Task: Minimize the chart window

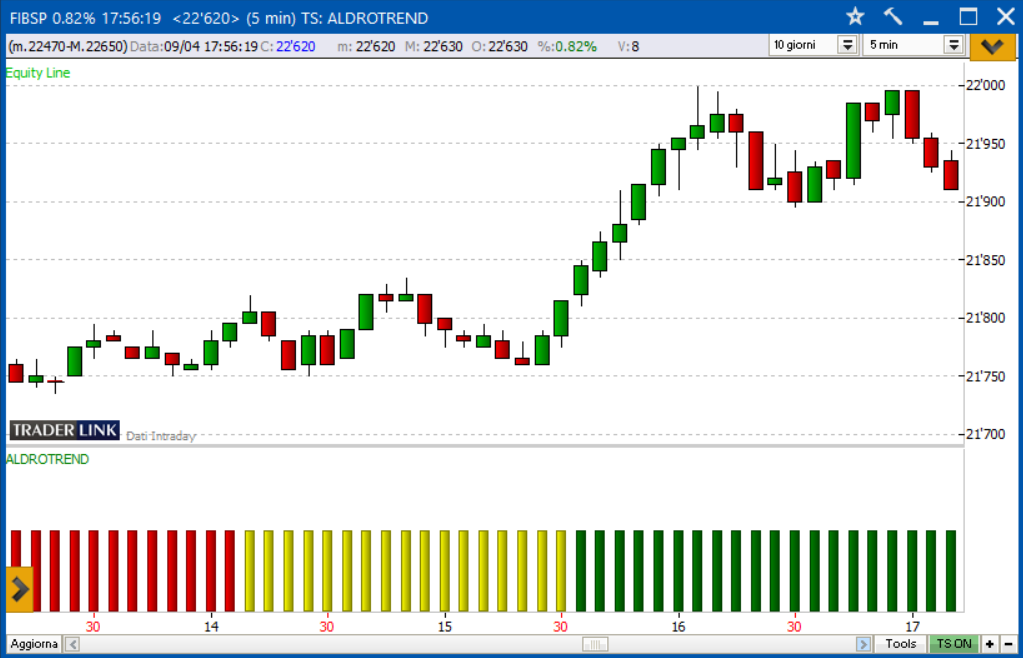Action: pos(931,17)
